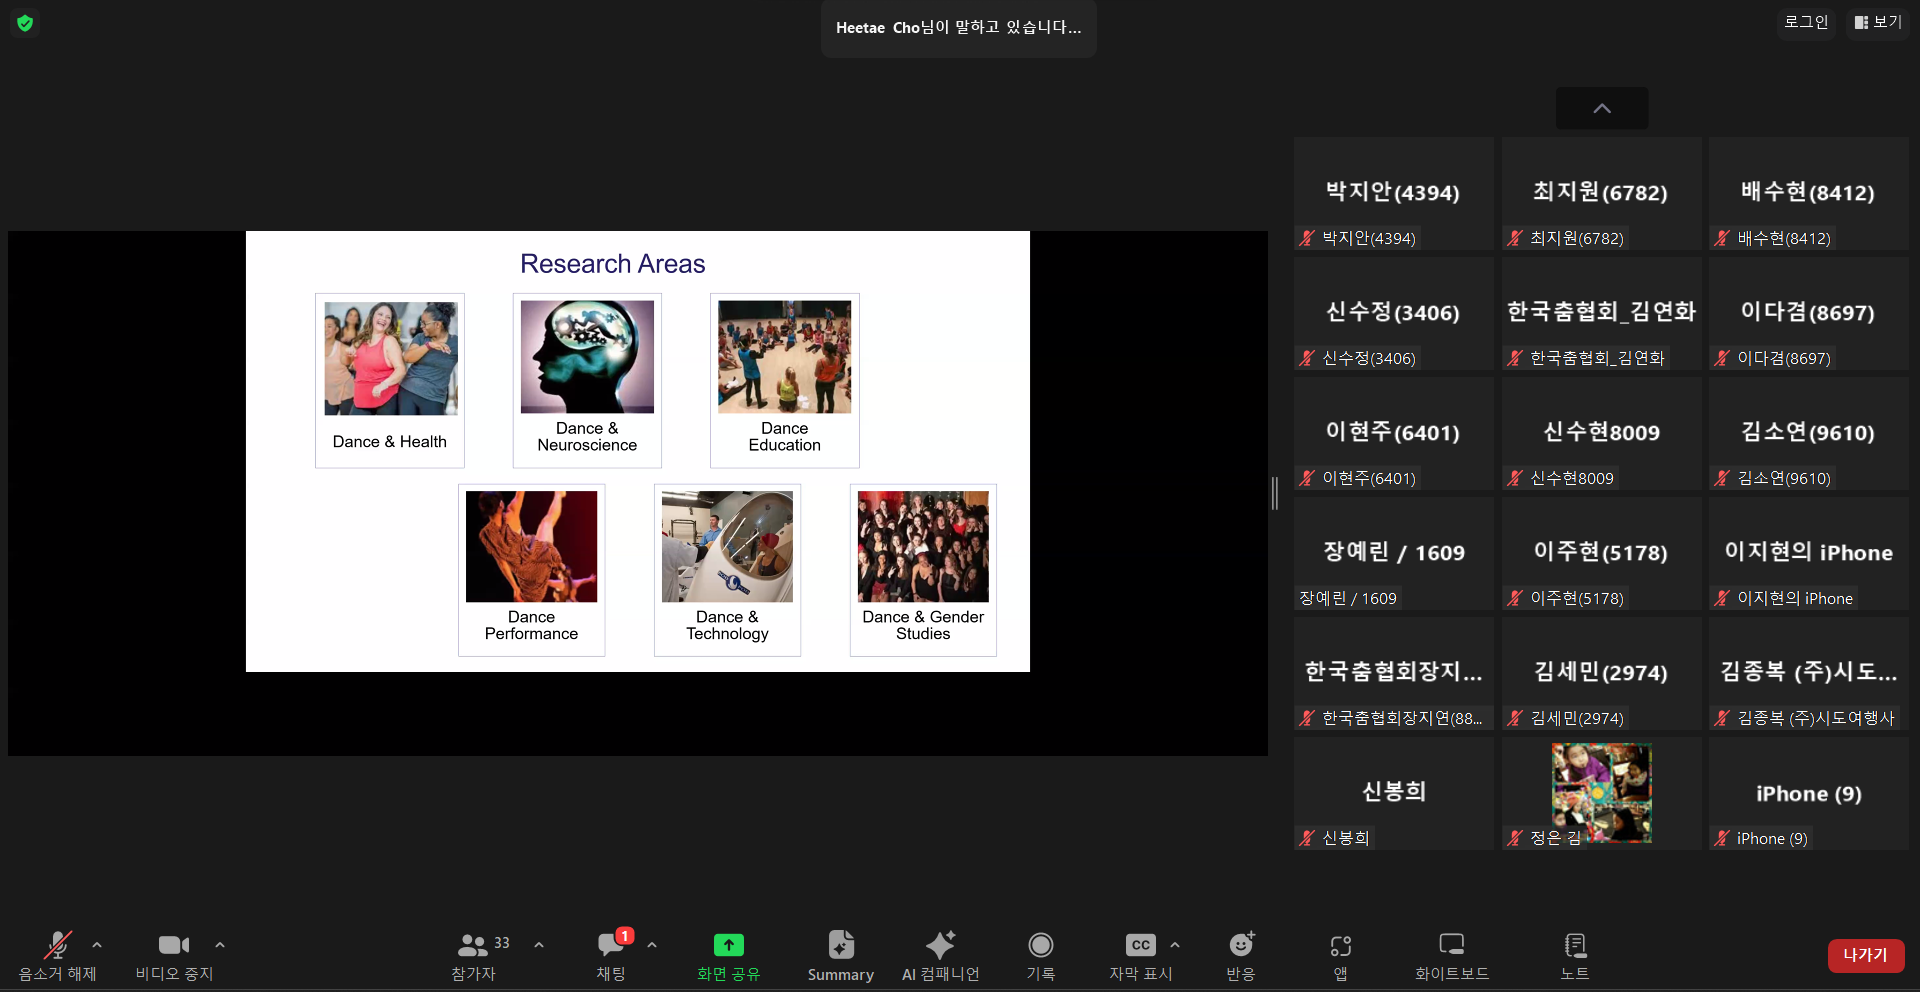
Task: Click muted mic icon on 김세민(2974) tile
Action: (x=1515, y=718)
